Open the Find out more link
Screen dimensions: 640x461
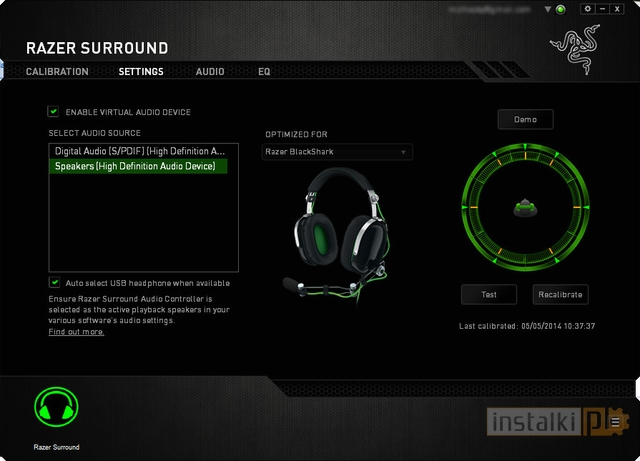(x=76, y=332)
